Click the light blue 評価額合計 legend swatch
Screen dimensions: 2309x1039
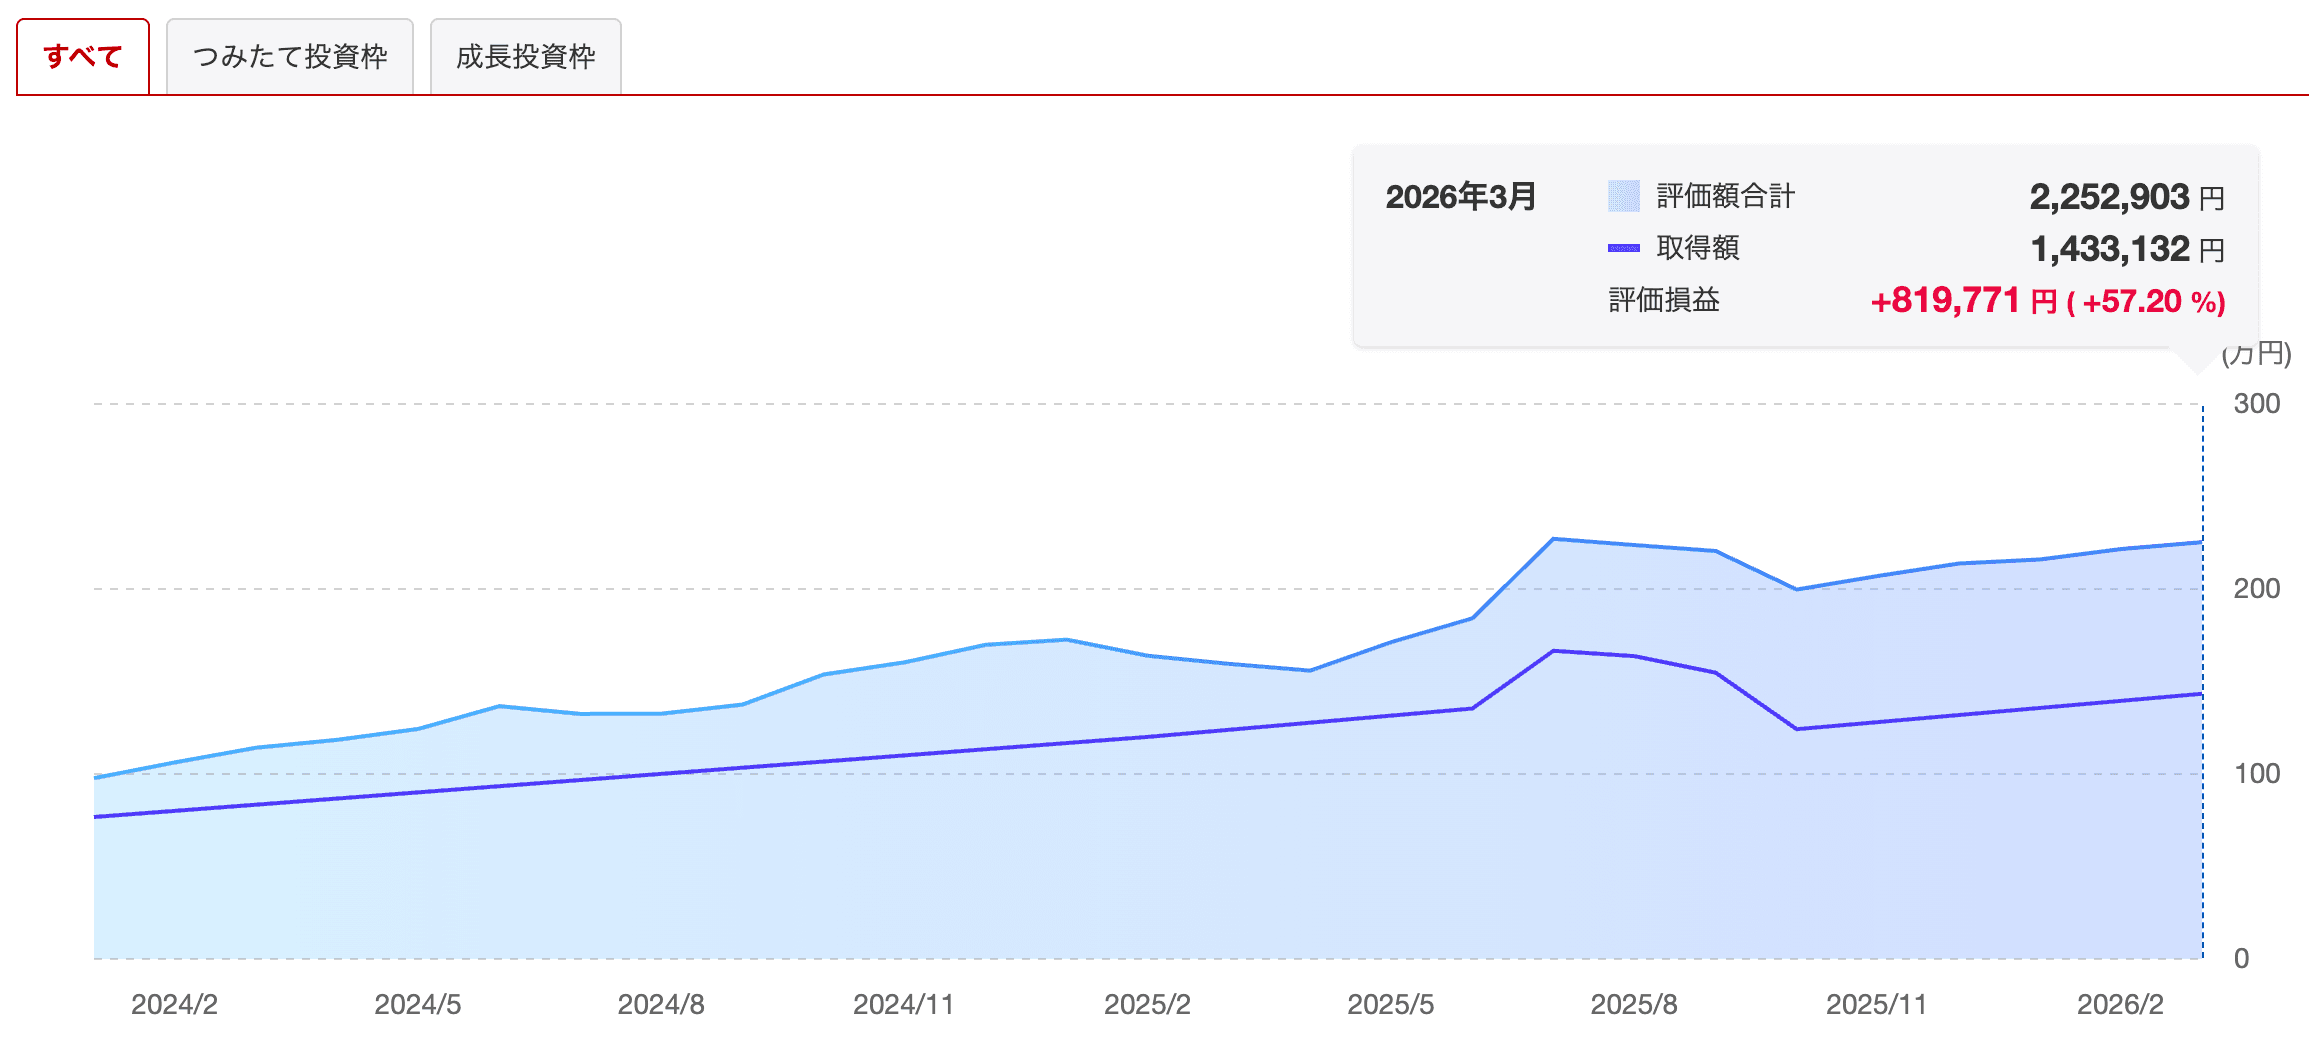(x=1623, y=196)
